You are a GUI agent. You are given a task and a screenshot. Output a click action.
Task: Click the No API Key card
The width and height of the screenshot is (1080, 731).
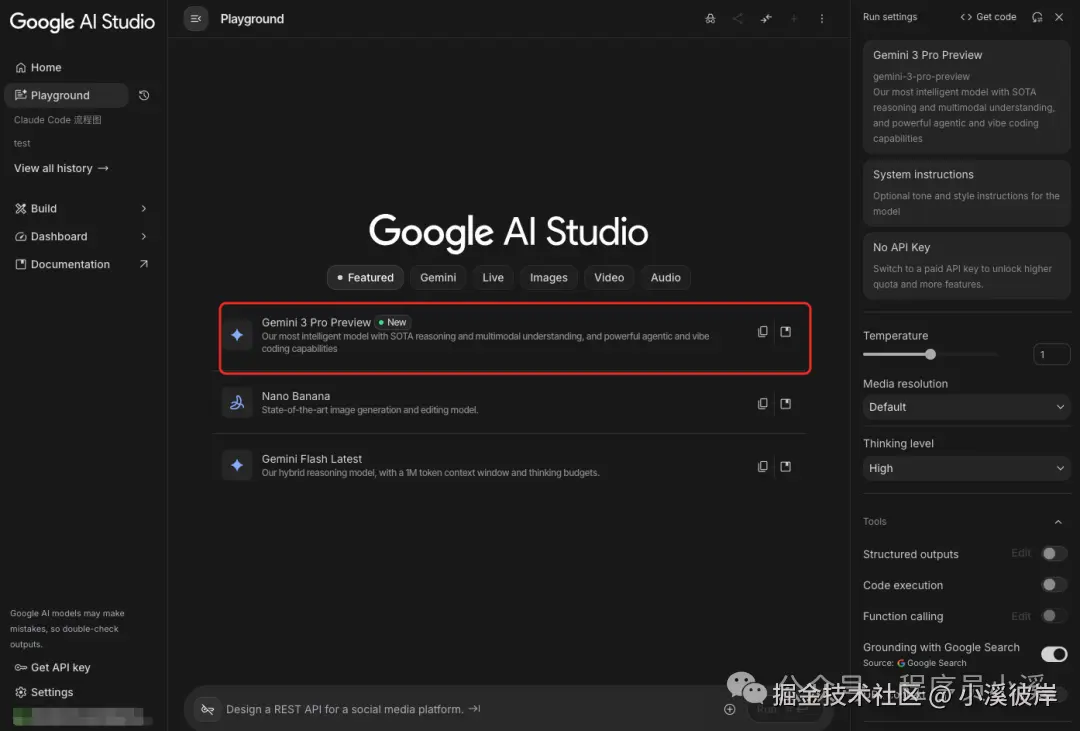[x=966, y=265]
